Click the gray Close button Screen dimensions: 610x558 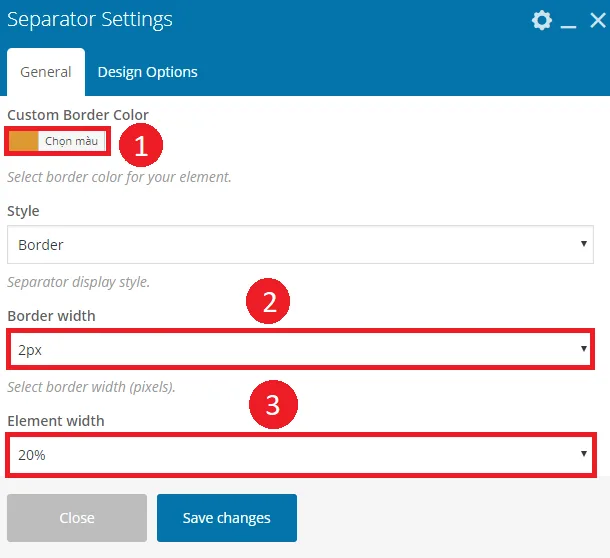pyautogui.click(x=77, y=518)
